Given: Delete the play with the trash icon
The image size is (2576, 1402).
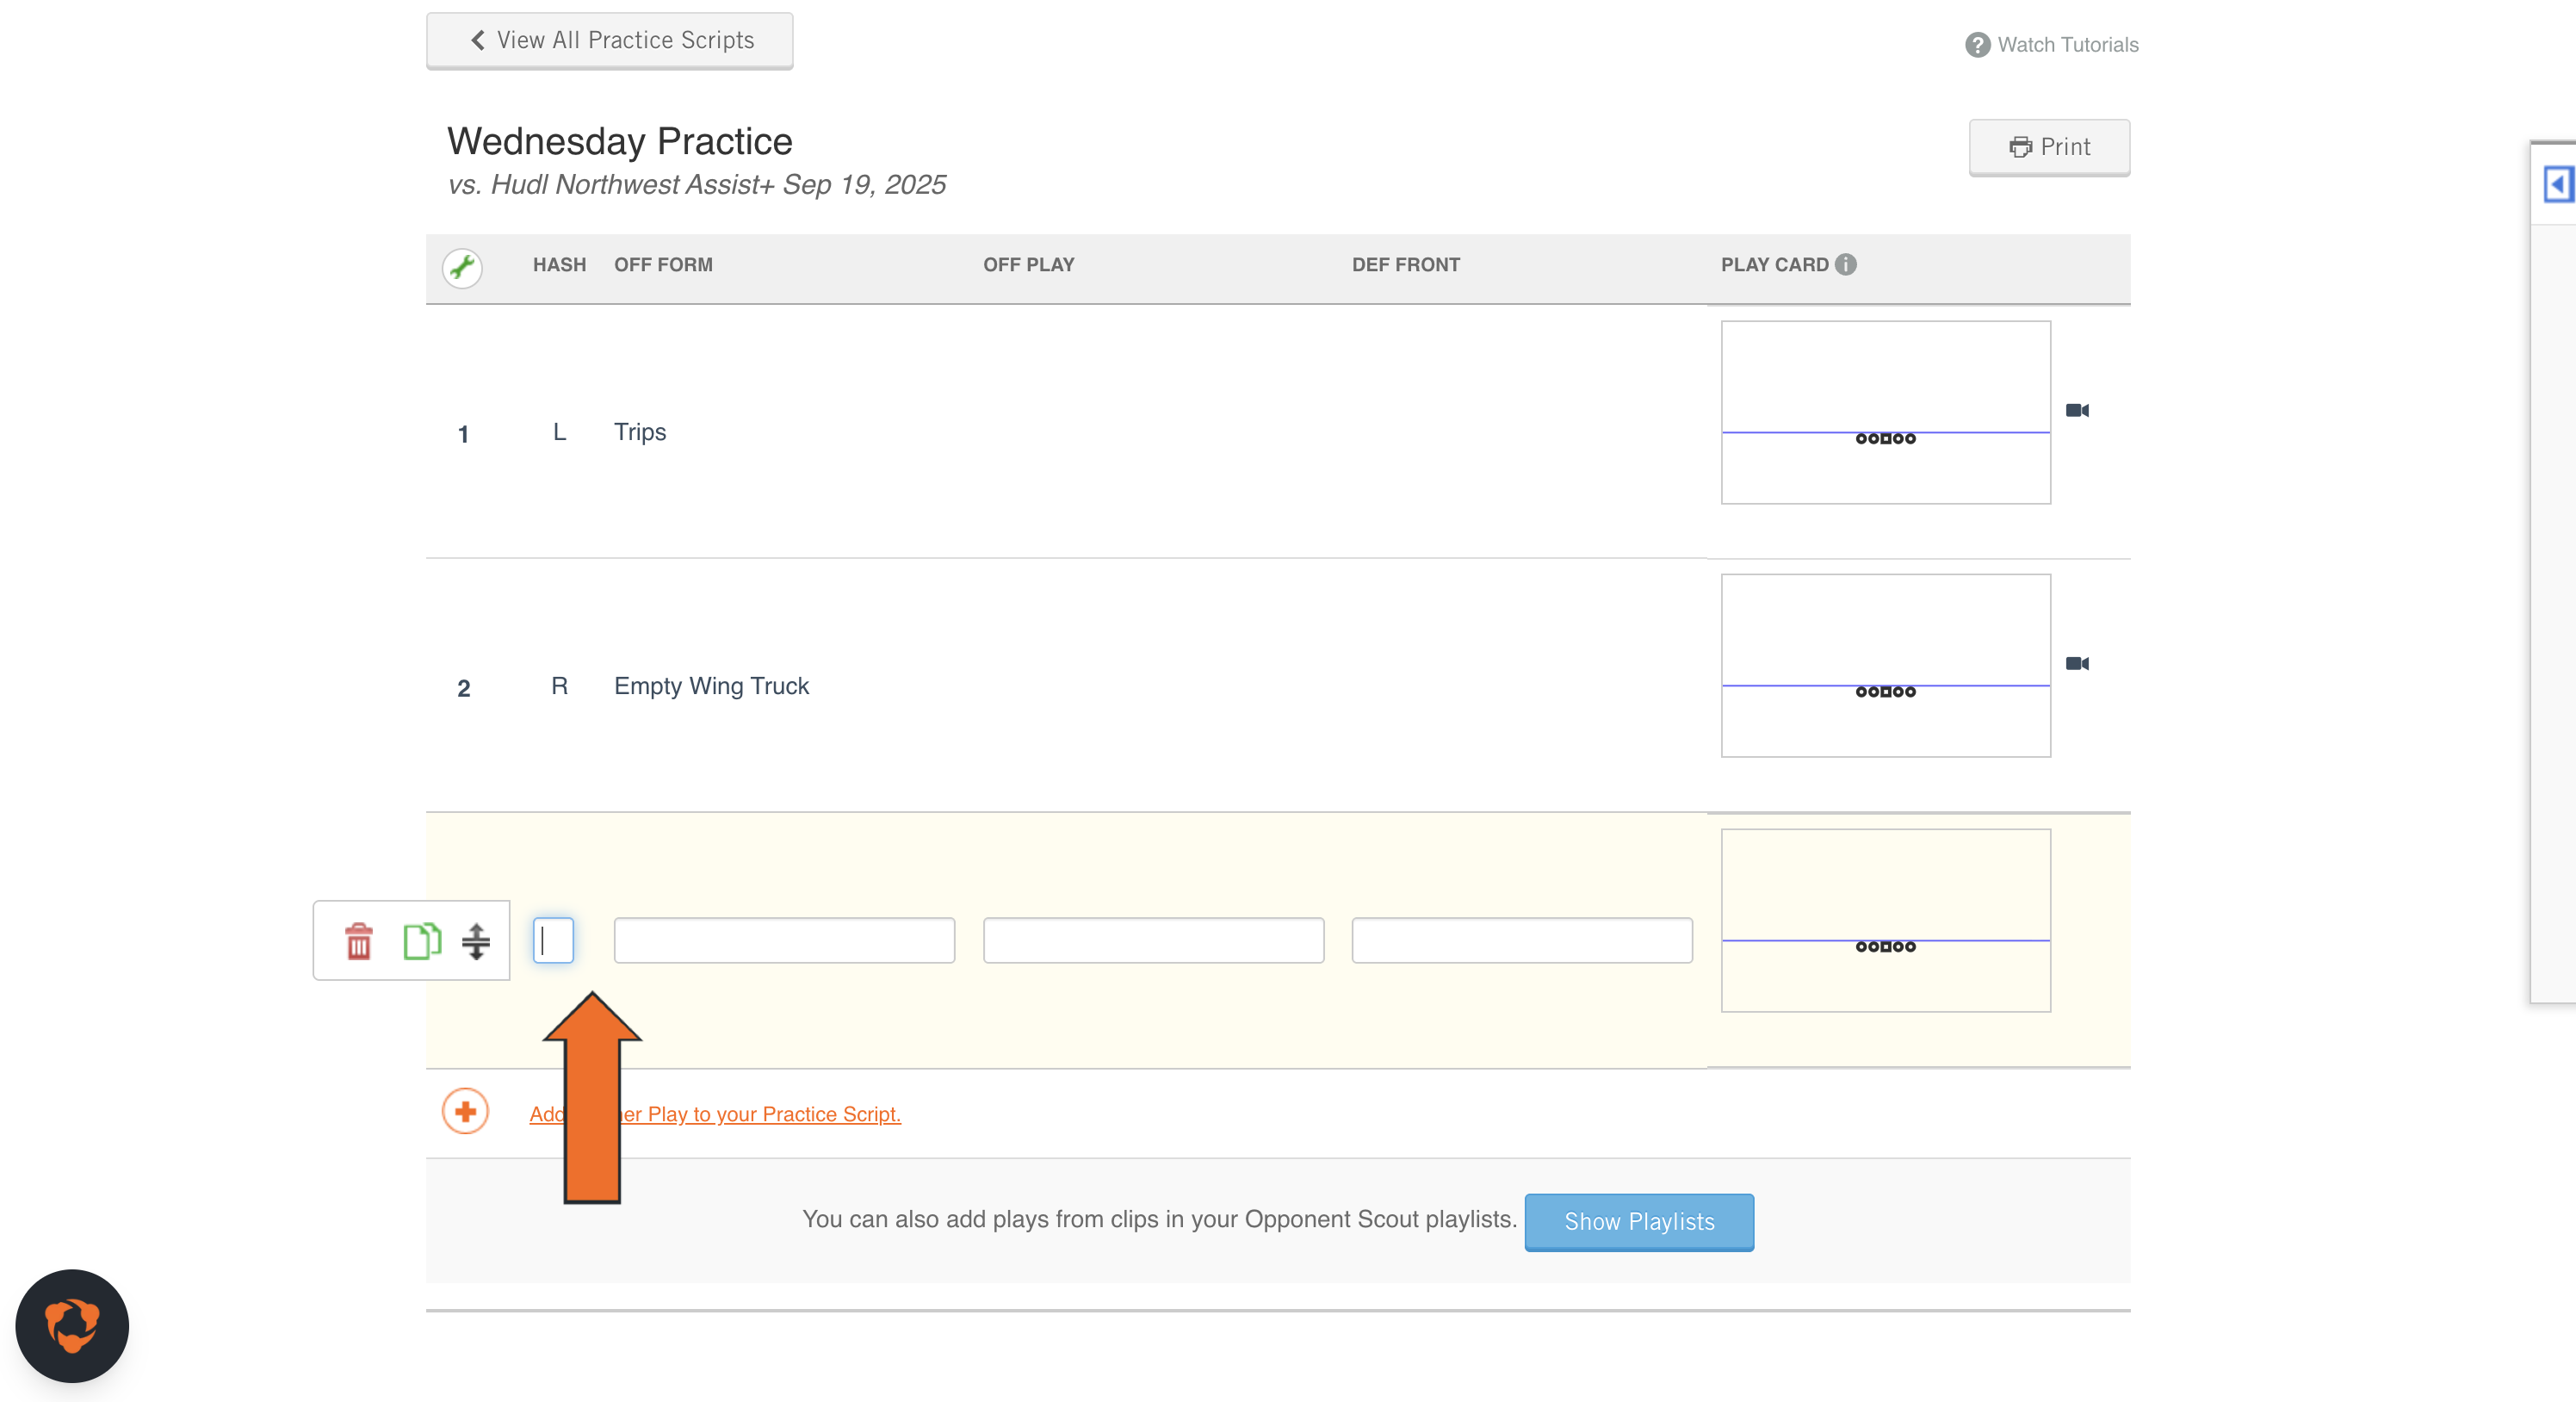Looking at the screenshot, I should 359,941.
